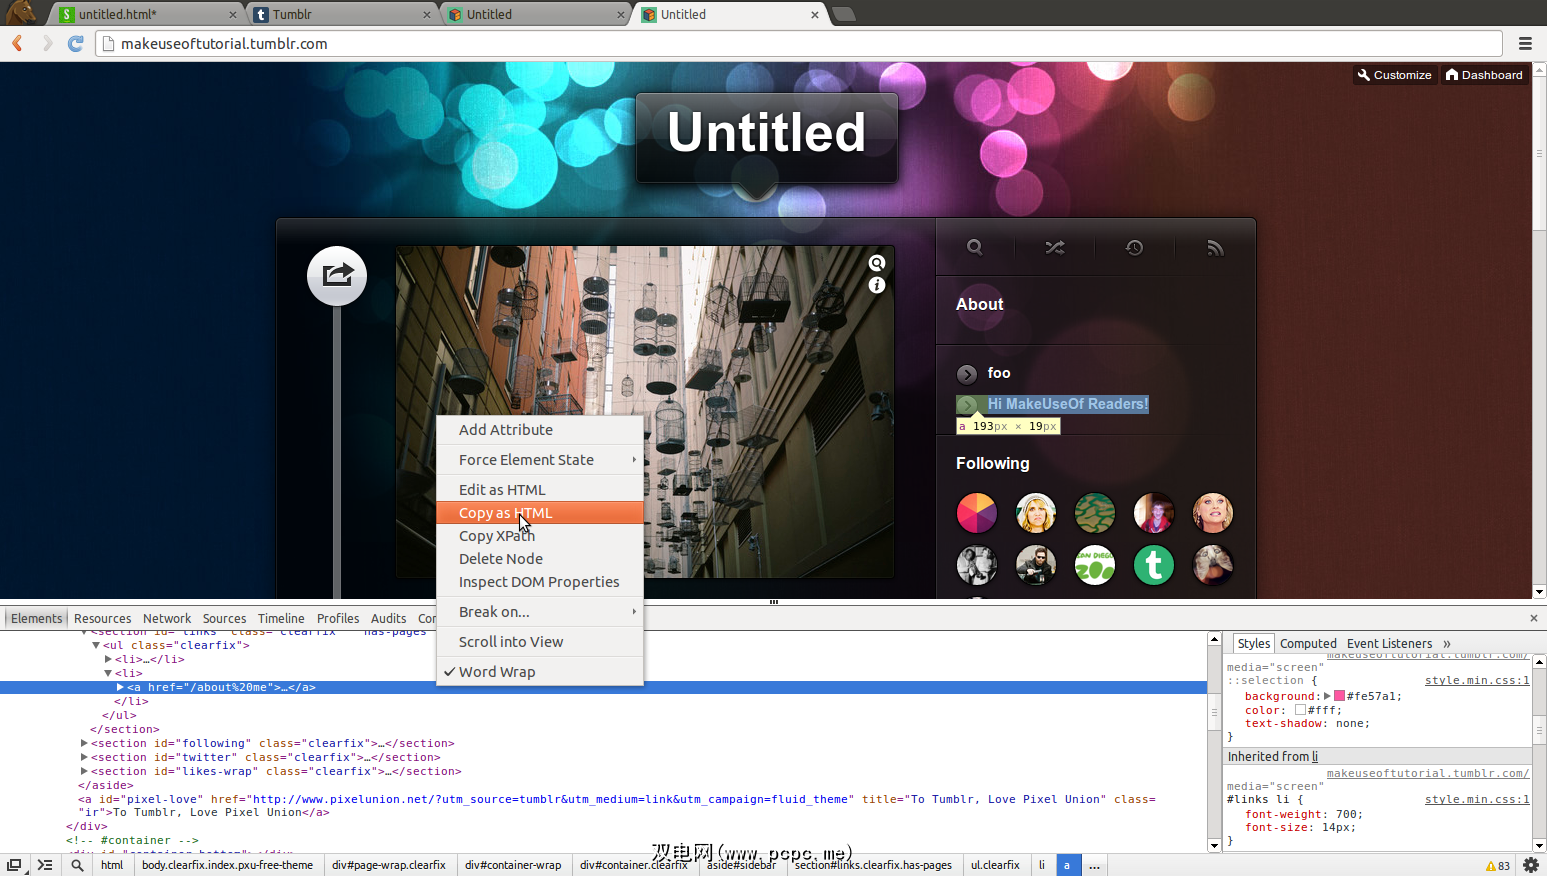Zoom the photo with the magnifier icon

point(877,263)
